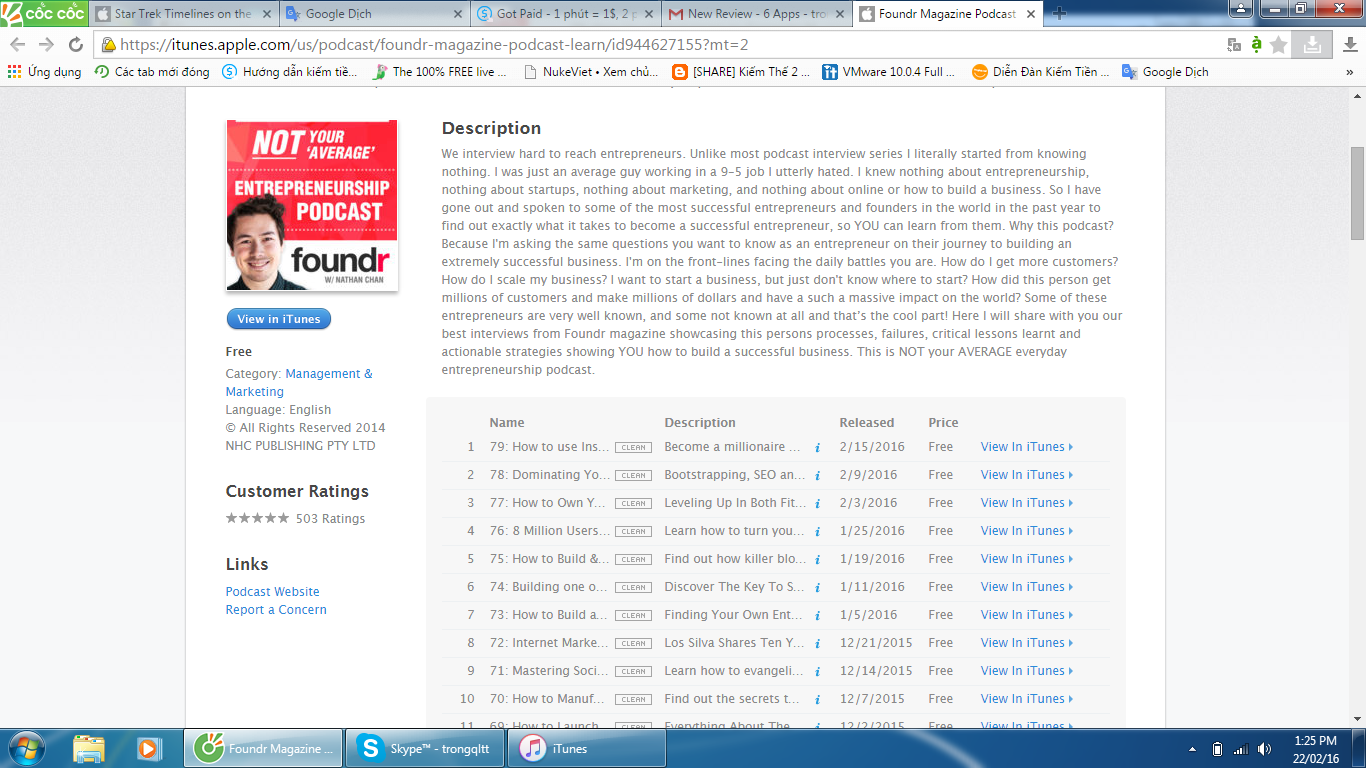Click View In iTunes for episode 71
Screen dimensions: 1366x768
[x=1027, y=671]
